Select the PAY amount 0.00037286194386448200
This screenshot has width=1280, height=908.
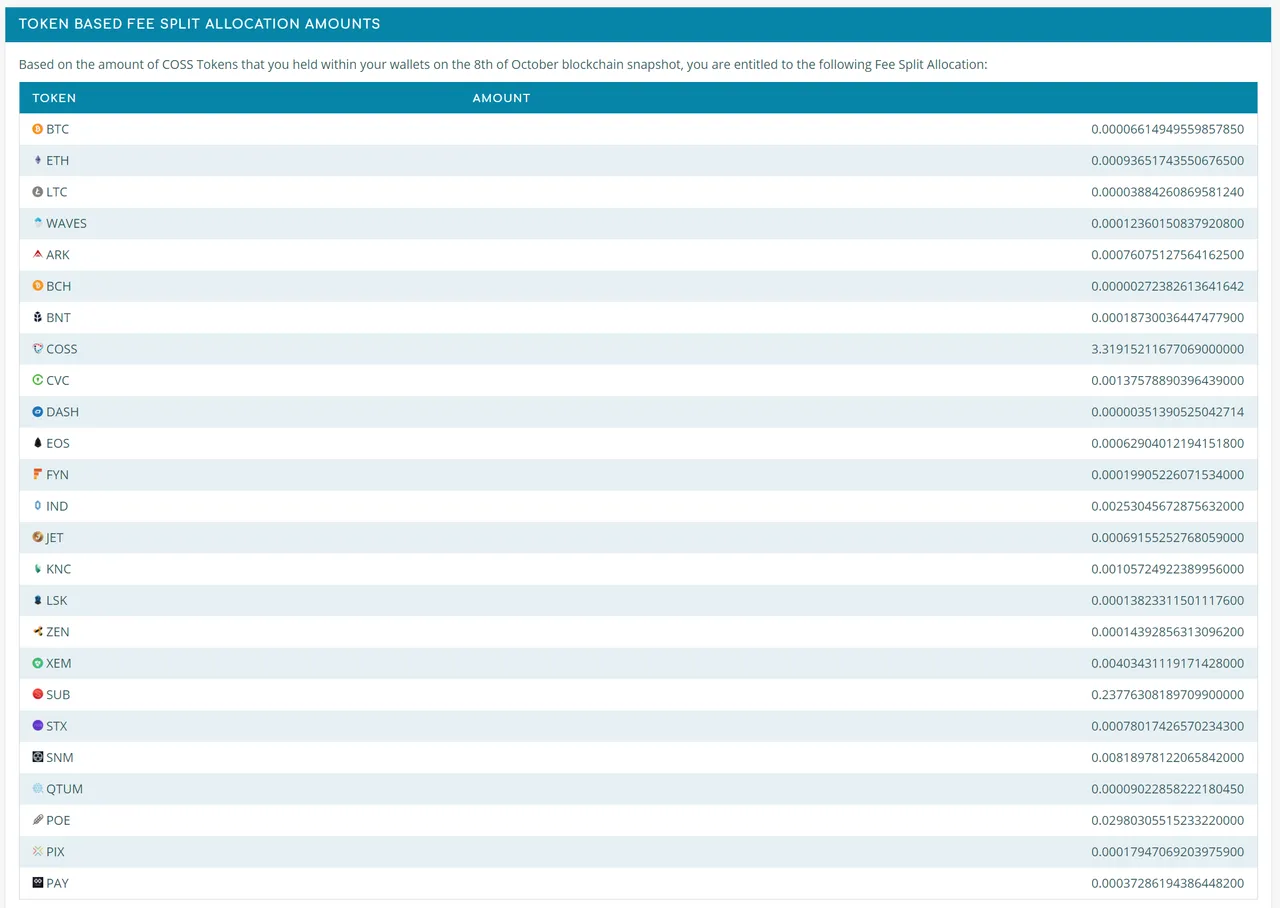1167,883
